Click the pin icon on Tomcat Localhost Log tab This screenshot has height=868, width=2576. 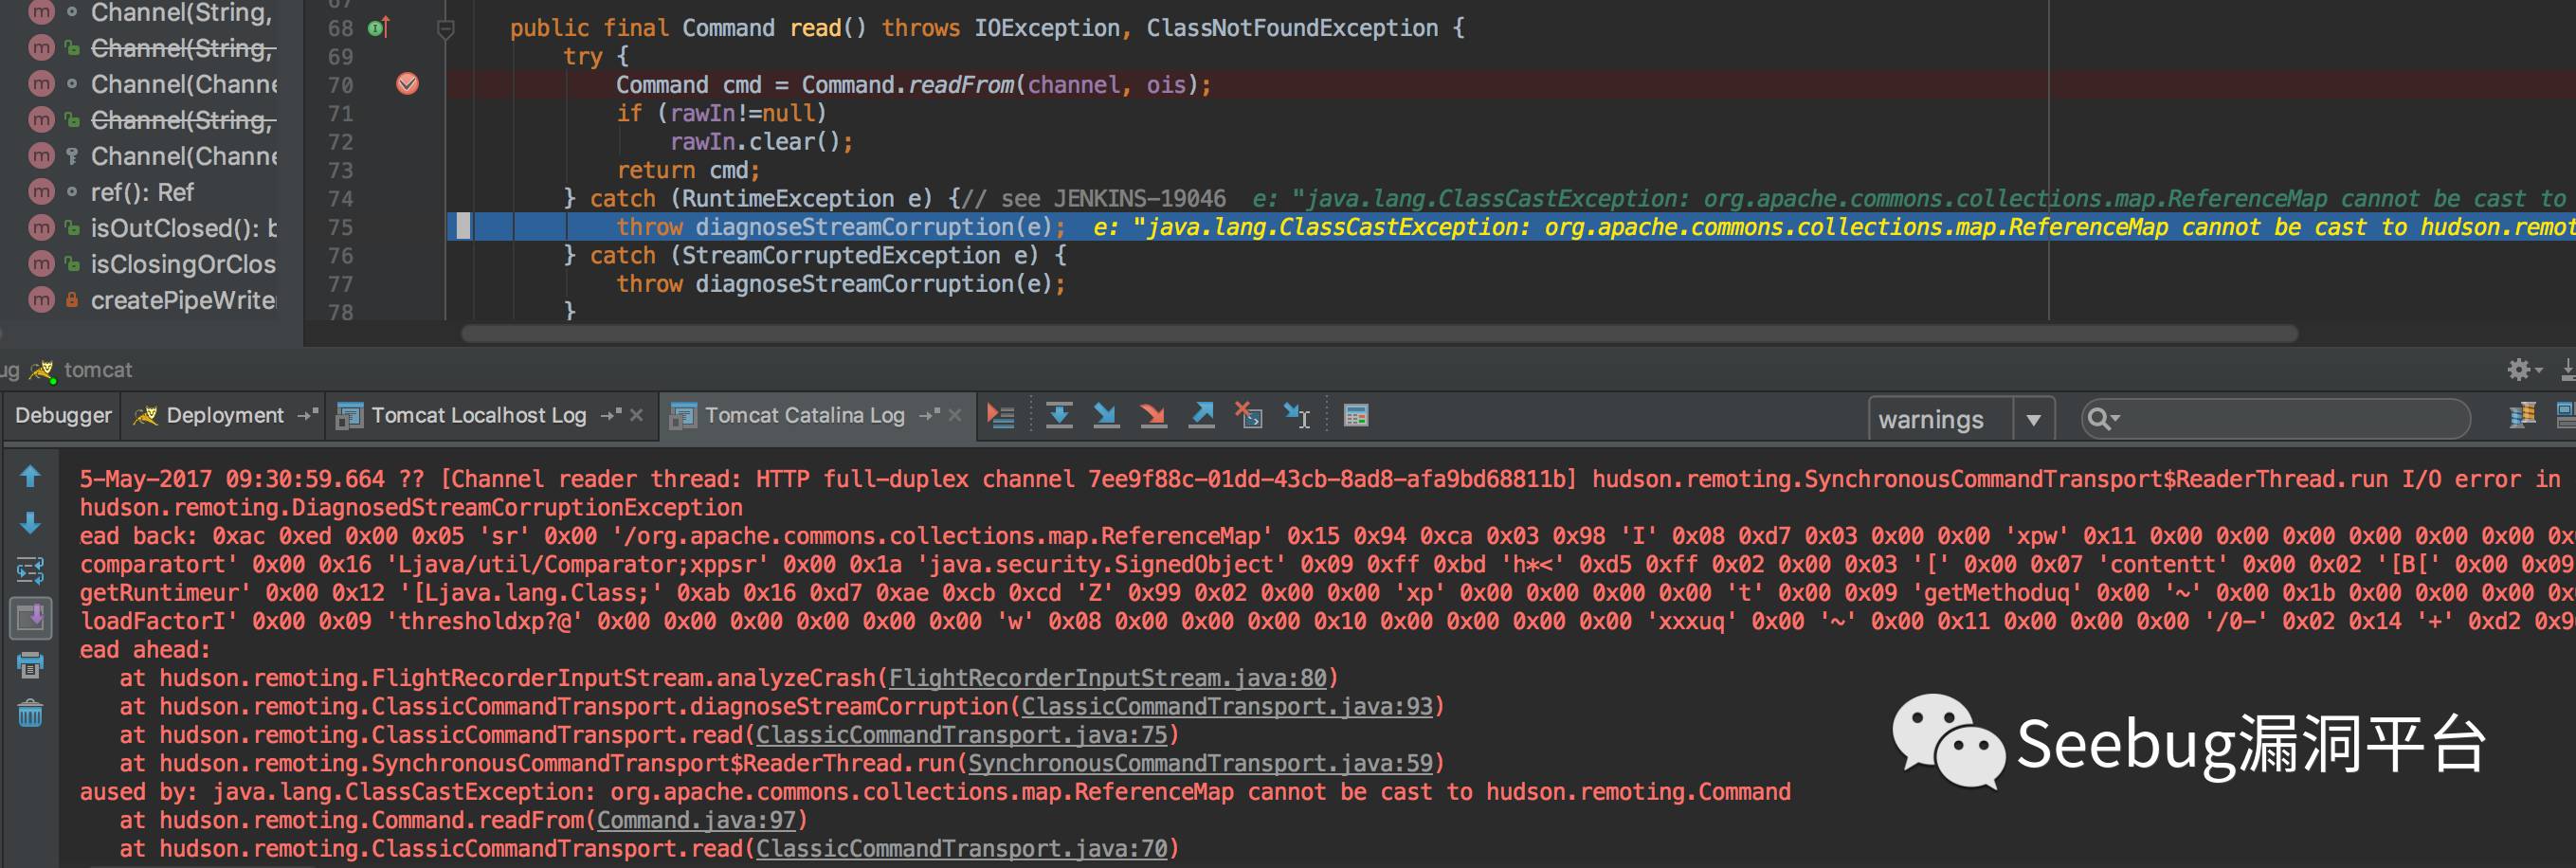point(610,415)
